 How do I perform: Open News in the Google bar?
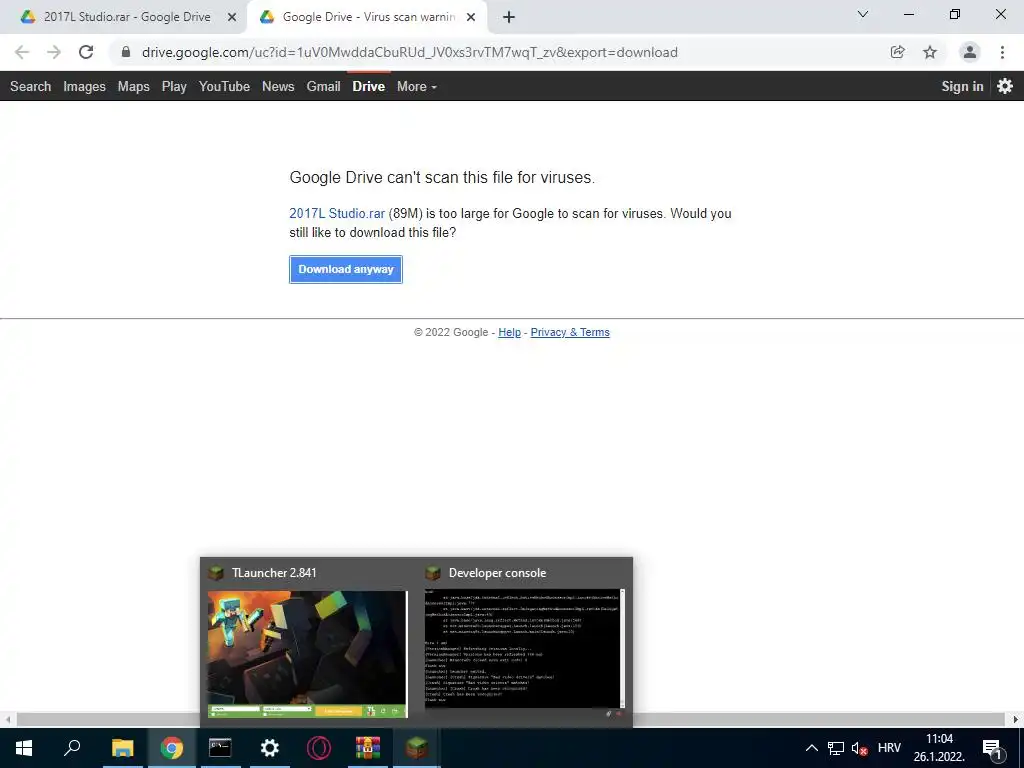coord(278,86)
